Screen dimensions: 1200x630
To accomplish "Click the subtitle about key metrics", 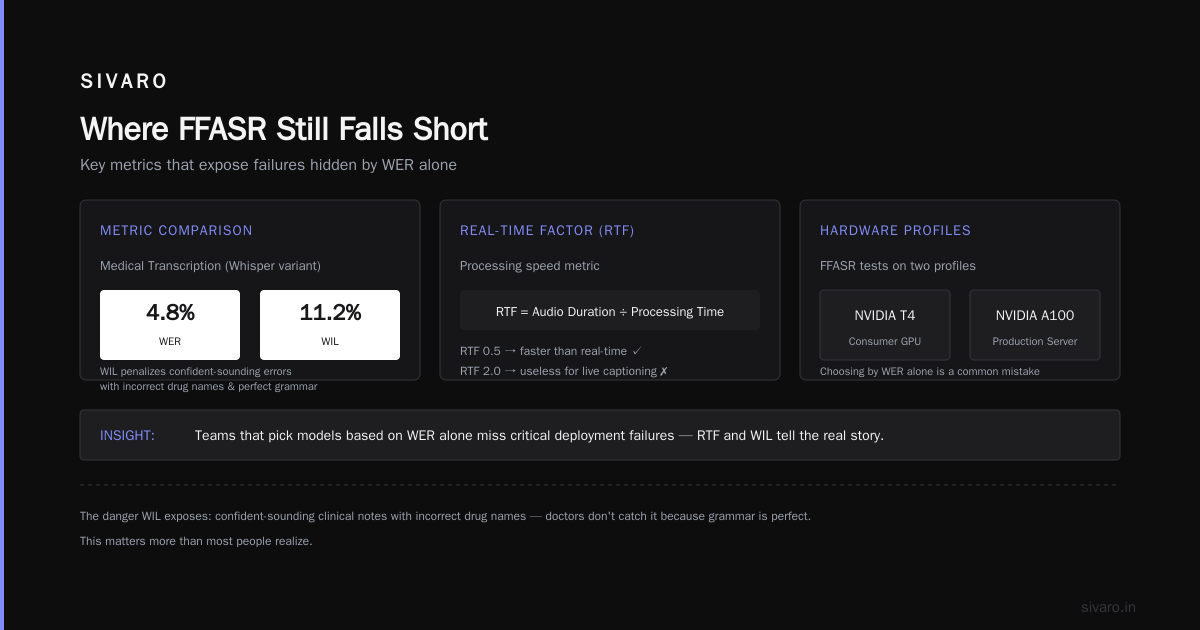I will click(x=268, y=165).
